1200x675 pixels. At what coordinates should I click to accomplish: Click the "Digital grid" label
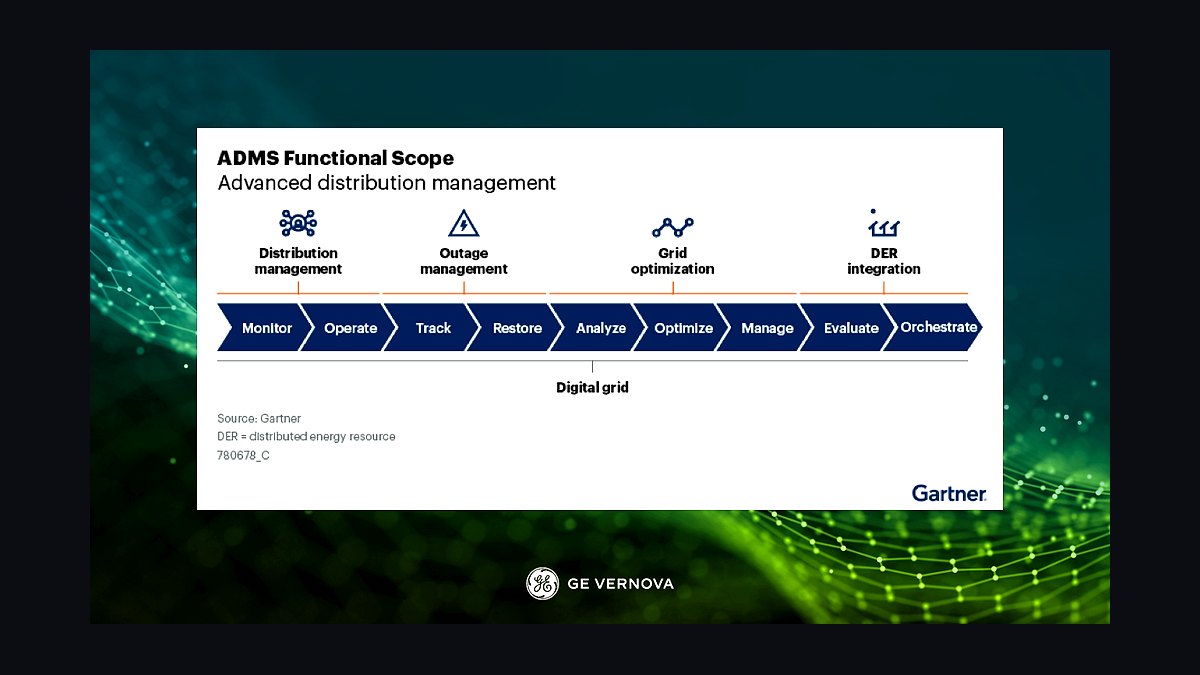click(592, 387)
